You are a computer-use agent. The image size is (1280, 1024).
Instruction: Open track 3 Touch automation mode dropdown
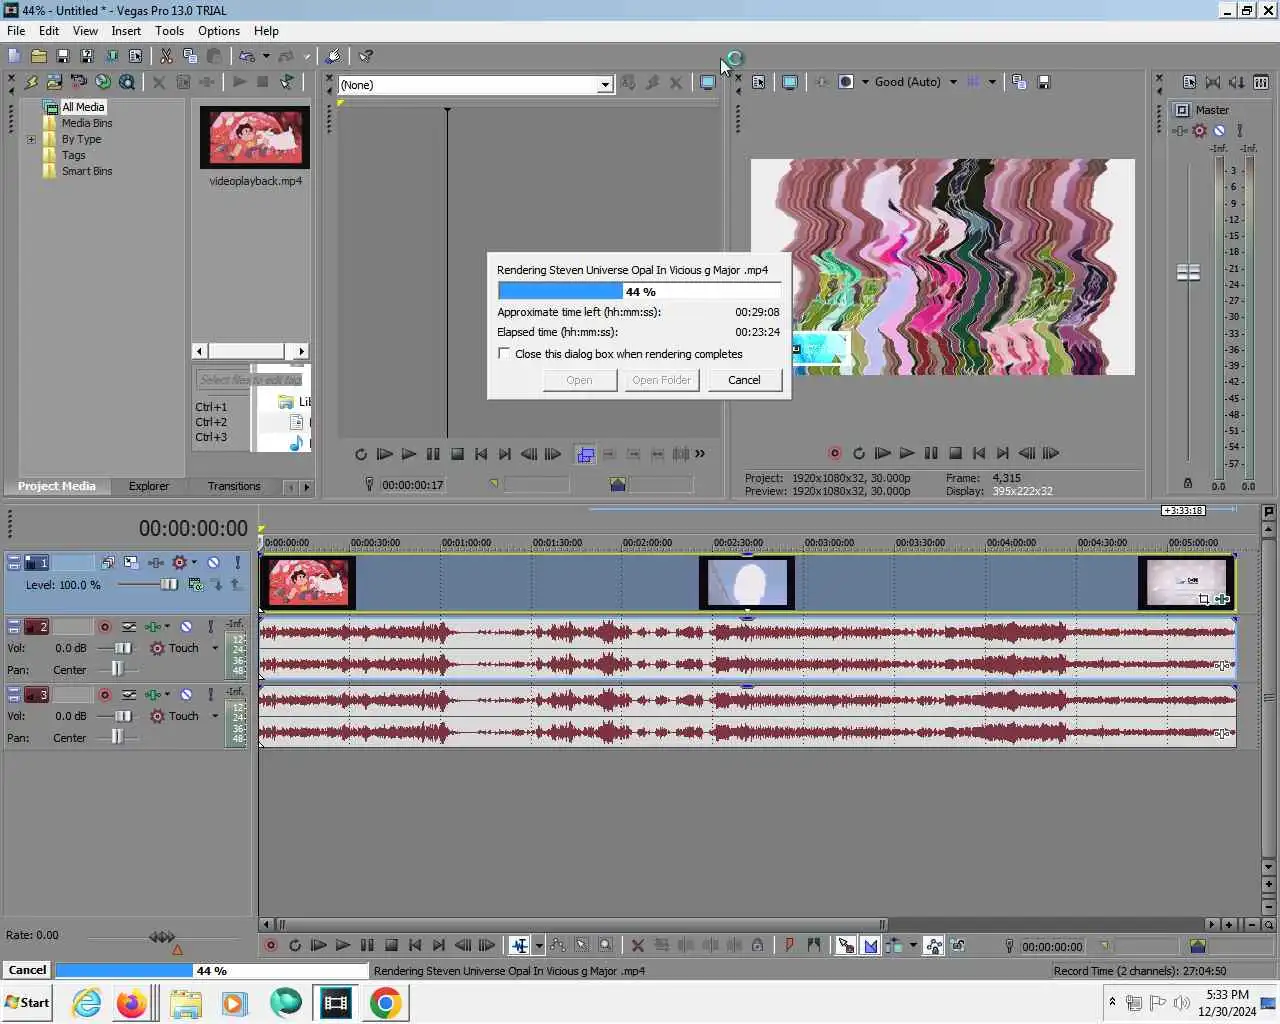[215, 716]
